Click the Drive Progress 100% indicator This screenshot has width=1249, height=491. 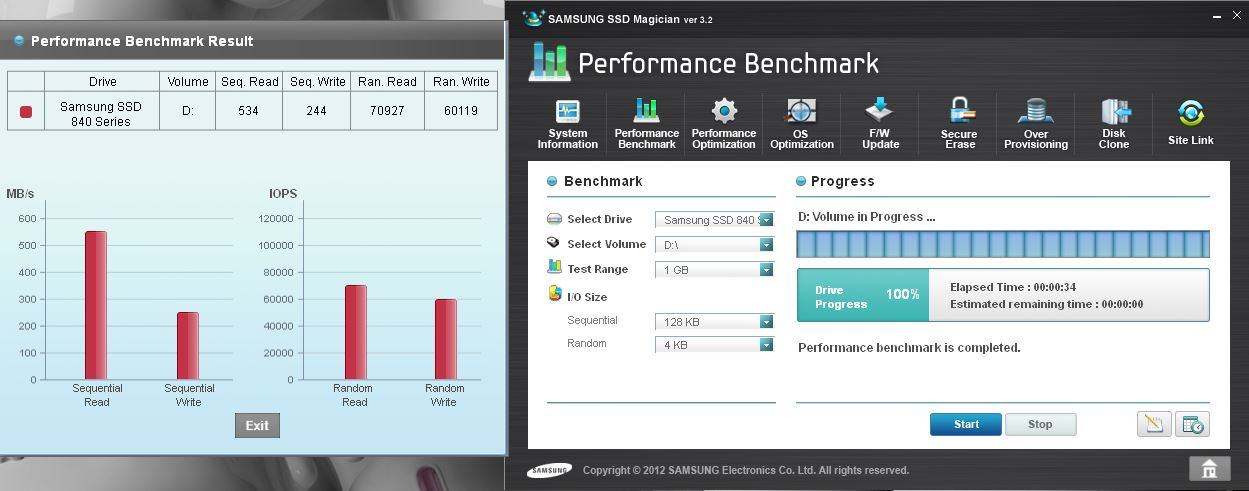863,295
